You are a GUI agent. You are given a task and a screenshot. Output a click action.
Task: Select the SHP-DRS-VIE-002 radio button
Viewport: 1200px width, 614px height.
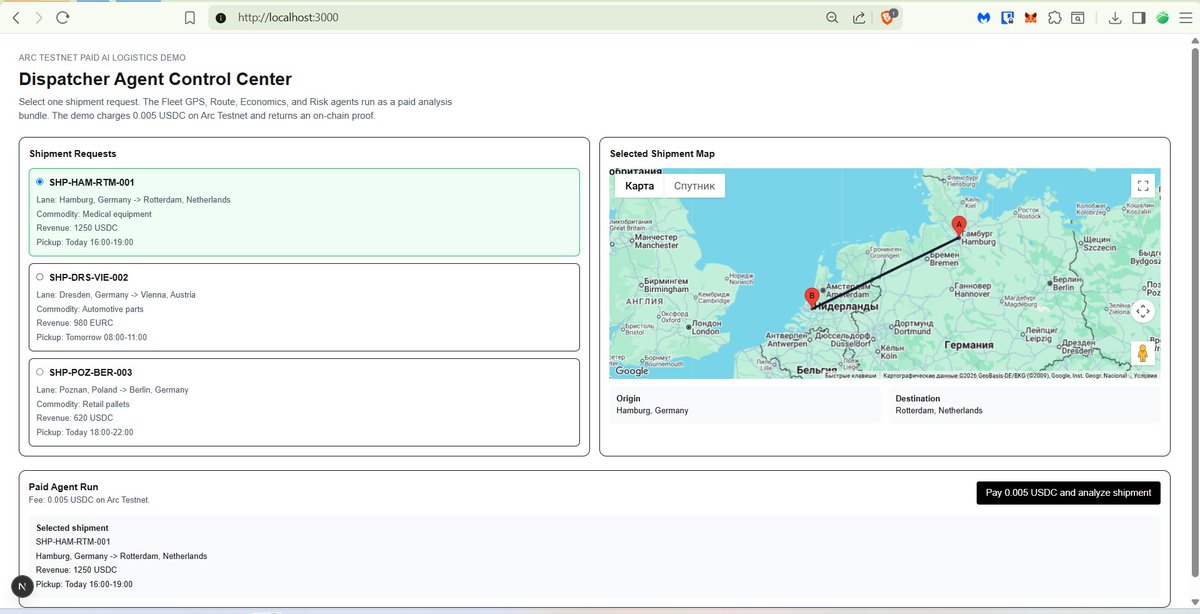pos(40,277)
